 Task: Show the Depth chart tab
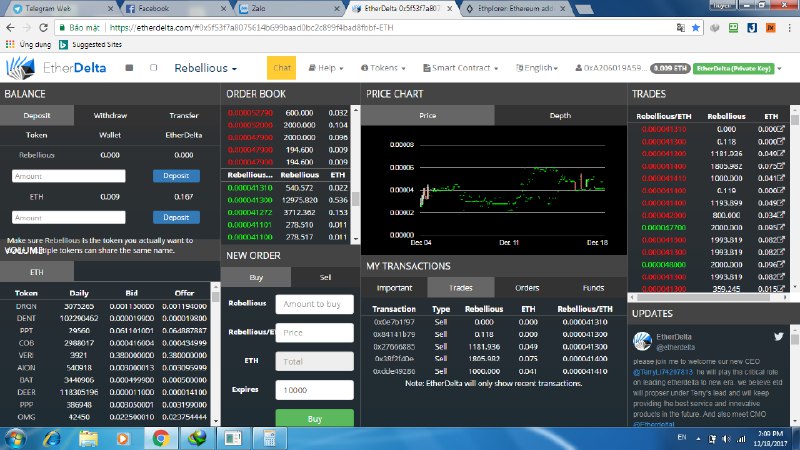pyautogui.click(x=560, y=115)
